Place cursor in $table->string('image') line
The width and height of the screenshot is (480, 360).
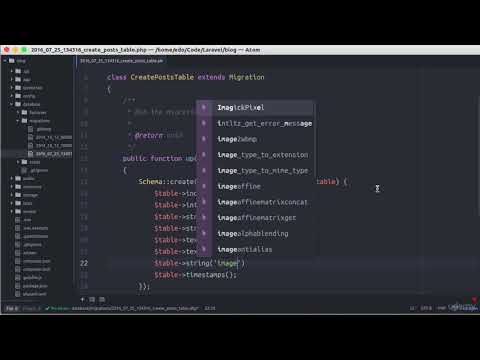[199, 263]
